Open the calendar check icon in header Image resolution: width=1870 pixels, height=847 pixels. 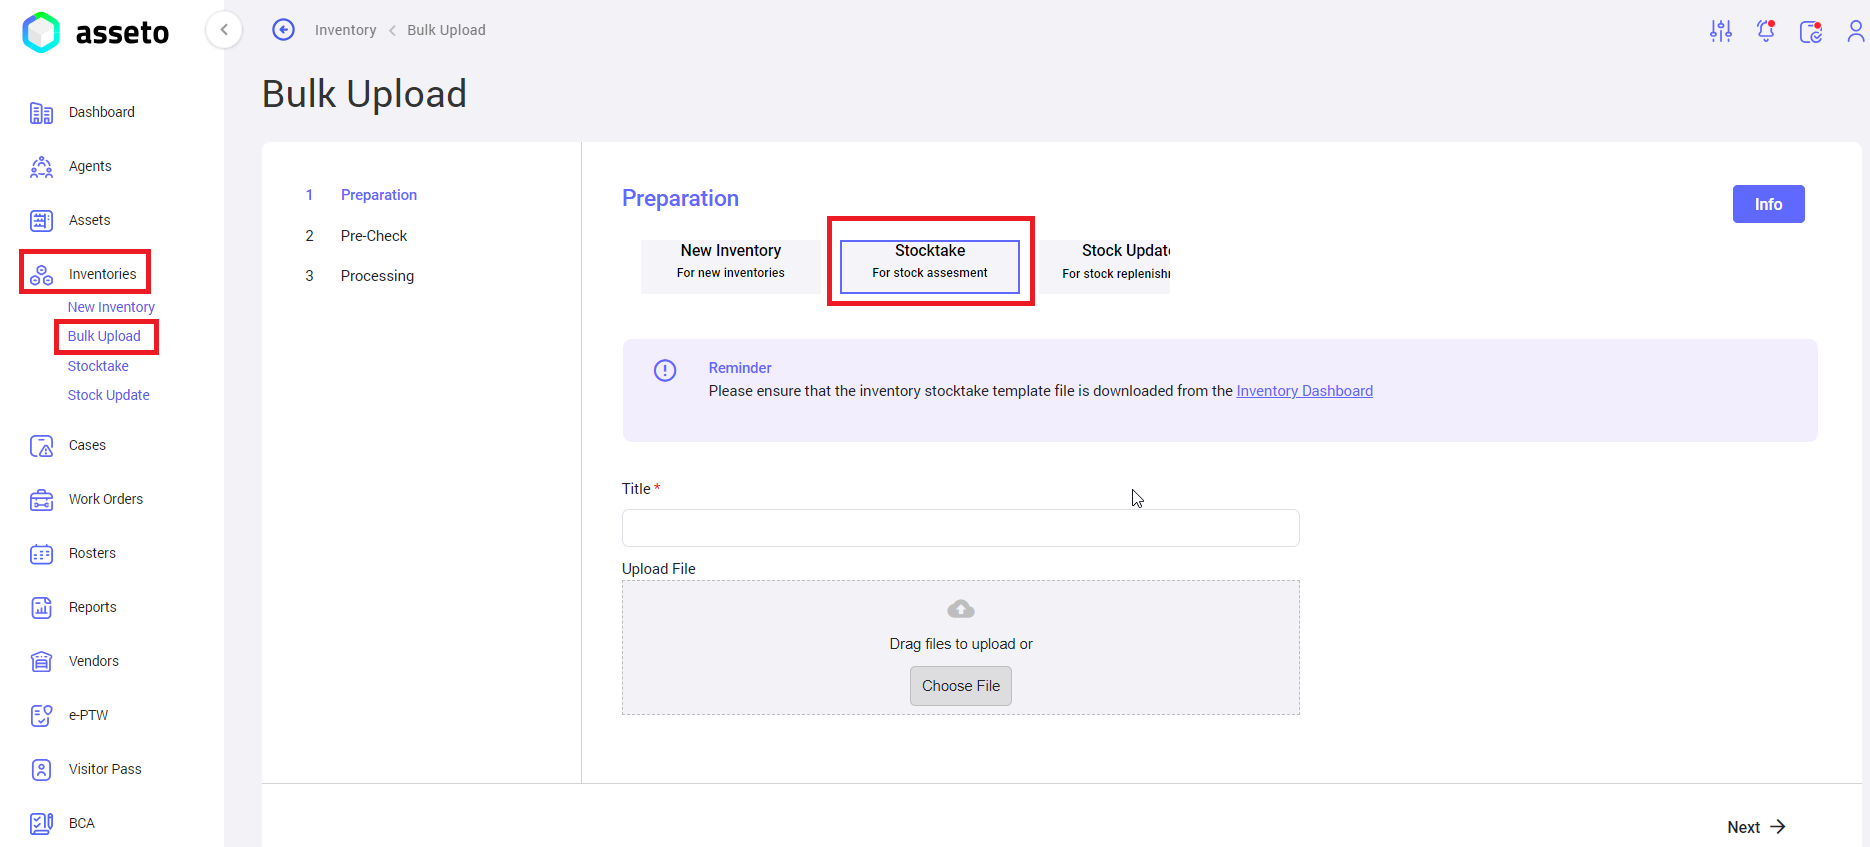[x=1811, y=31]
